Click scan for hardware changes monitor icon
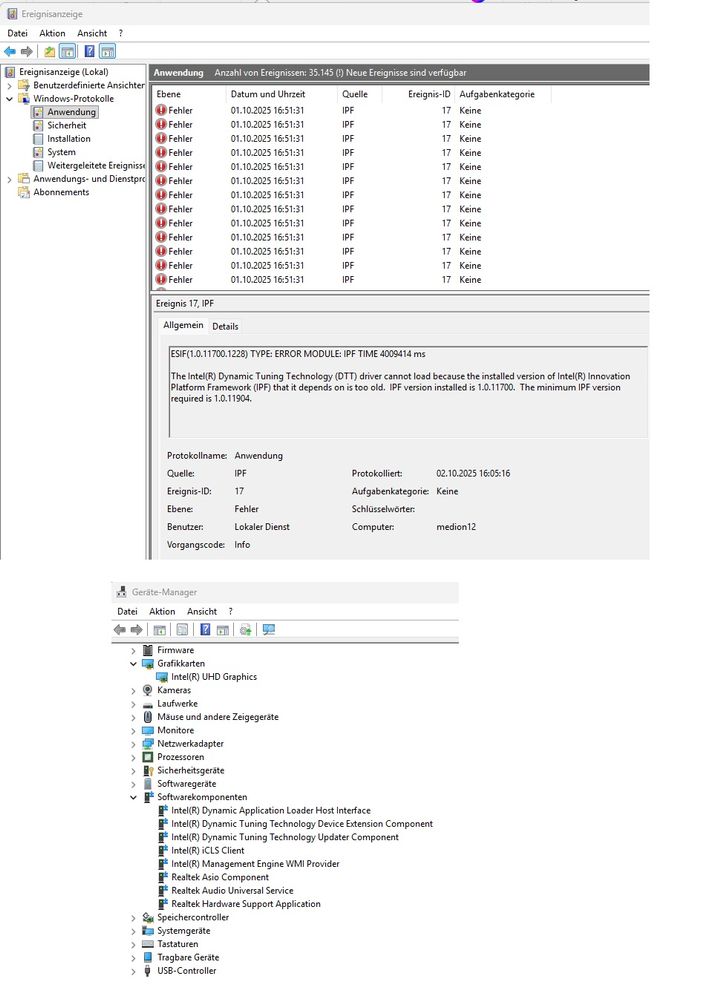The image size is (712, 999). pyautogui.click(x=268, y=630)
